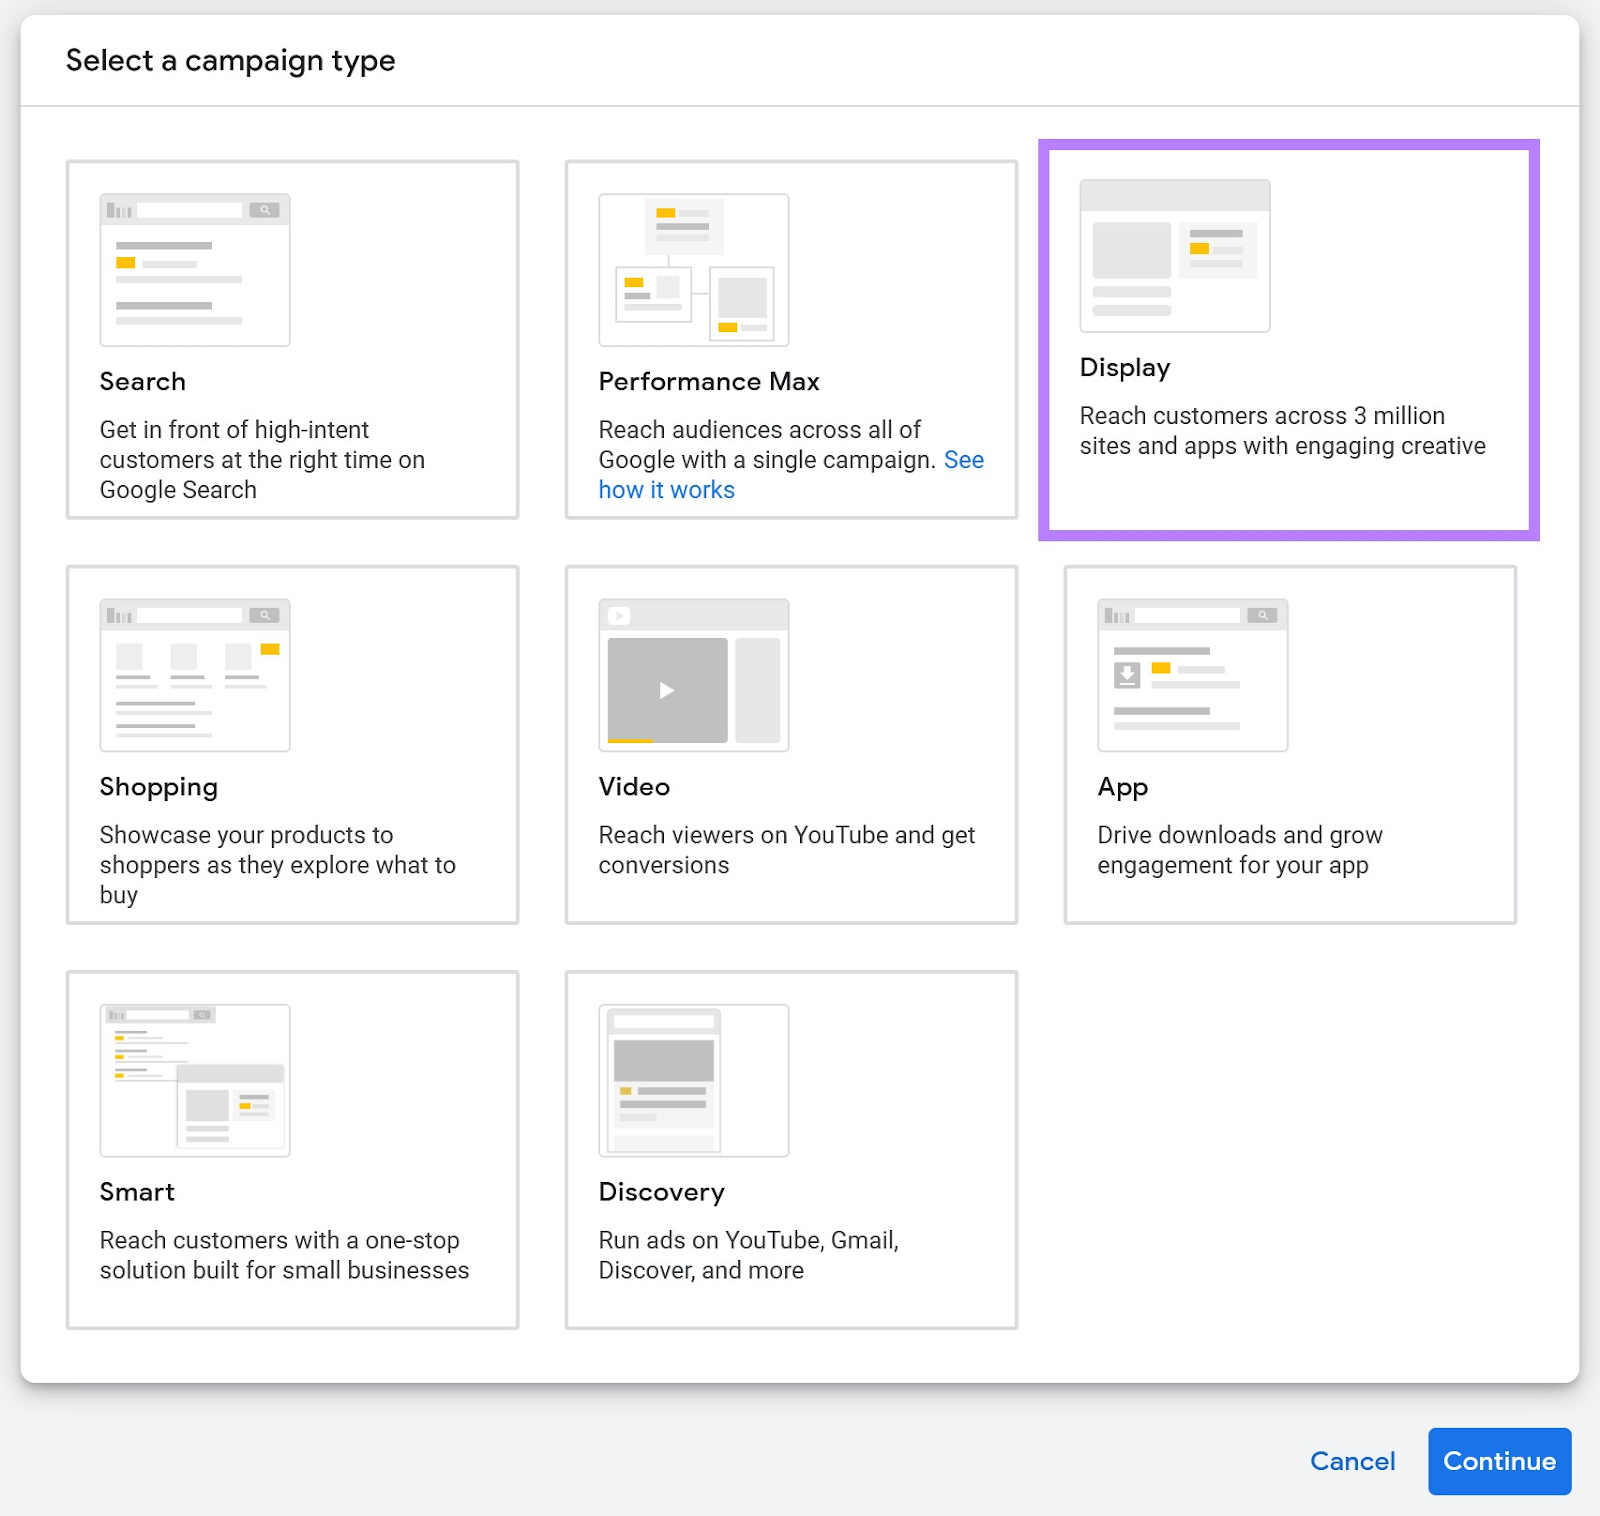The height and width of the screenshot is (1516, 1600).
Task: Select the Display campaign type heading
Action: pyautogui.click(x=1124, y=368)
